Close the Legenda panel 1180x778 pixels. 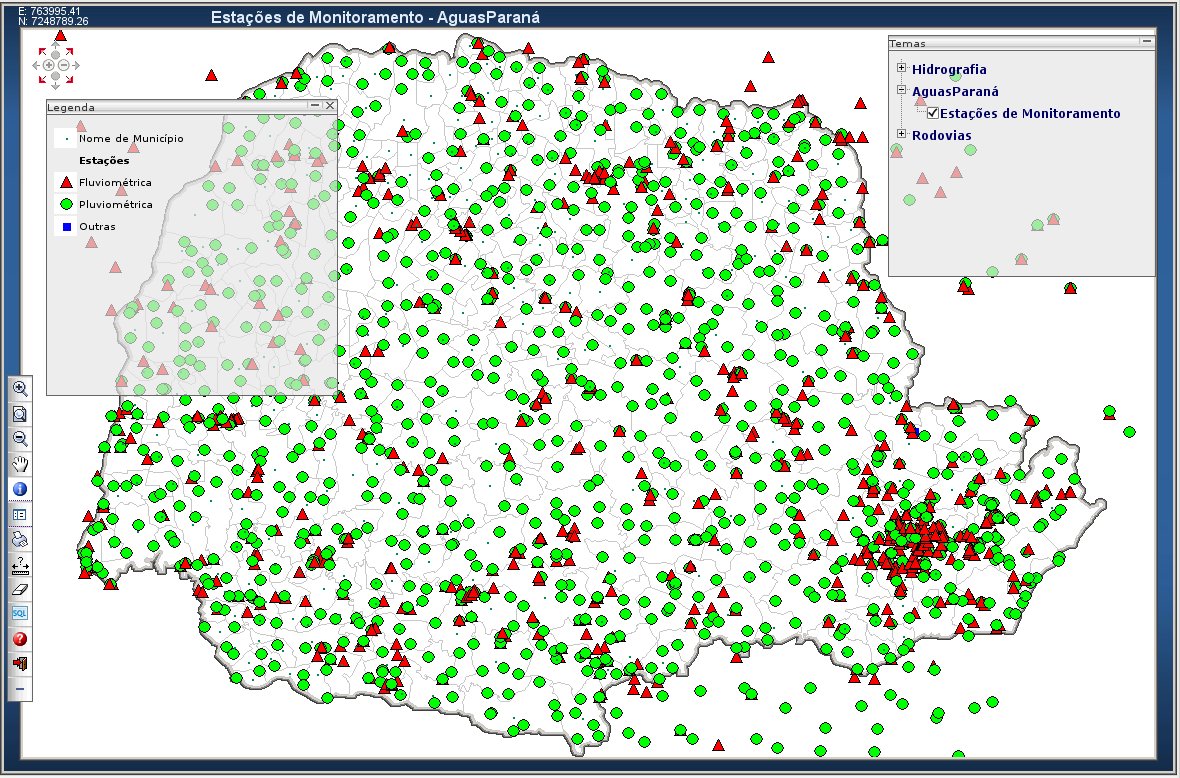(x=329, y=105)
